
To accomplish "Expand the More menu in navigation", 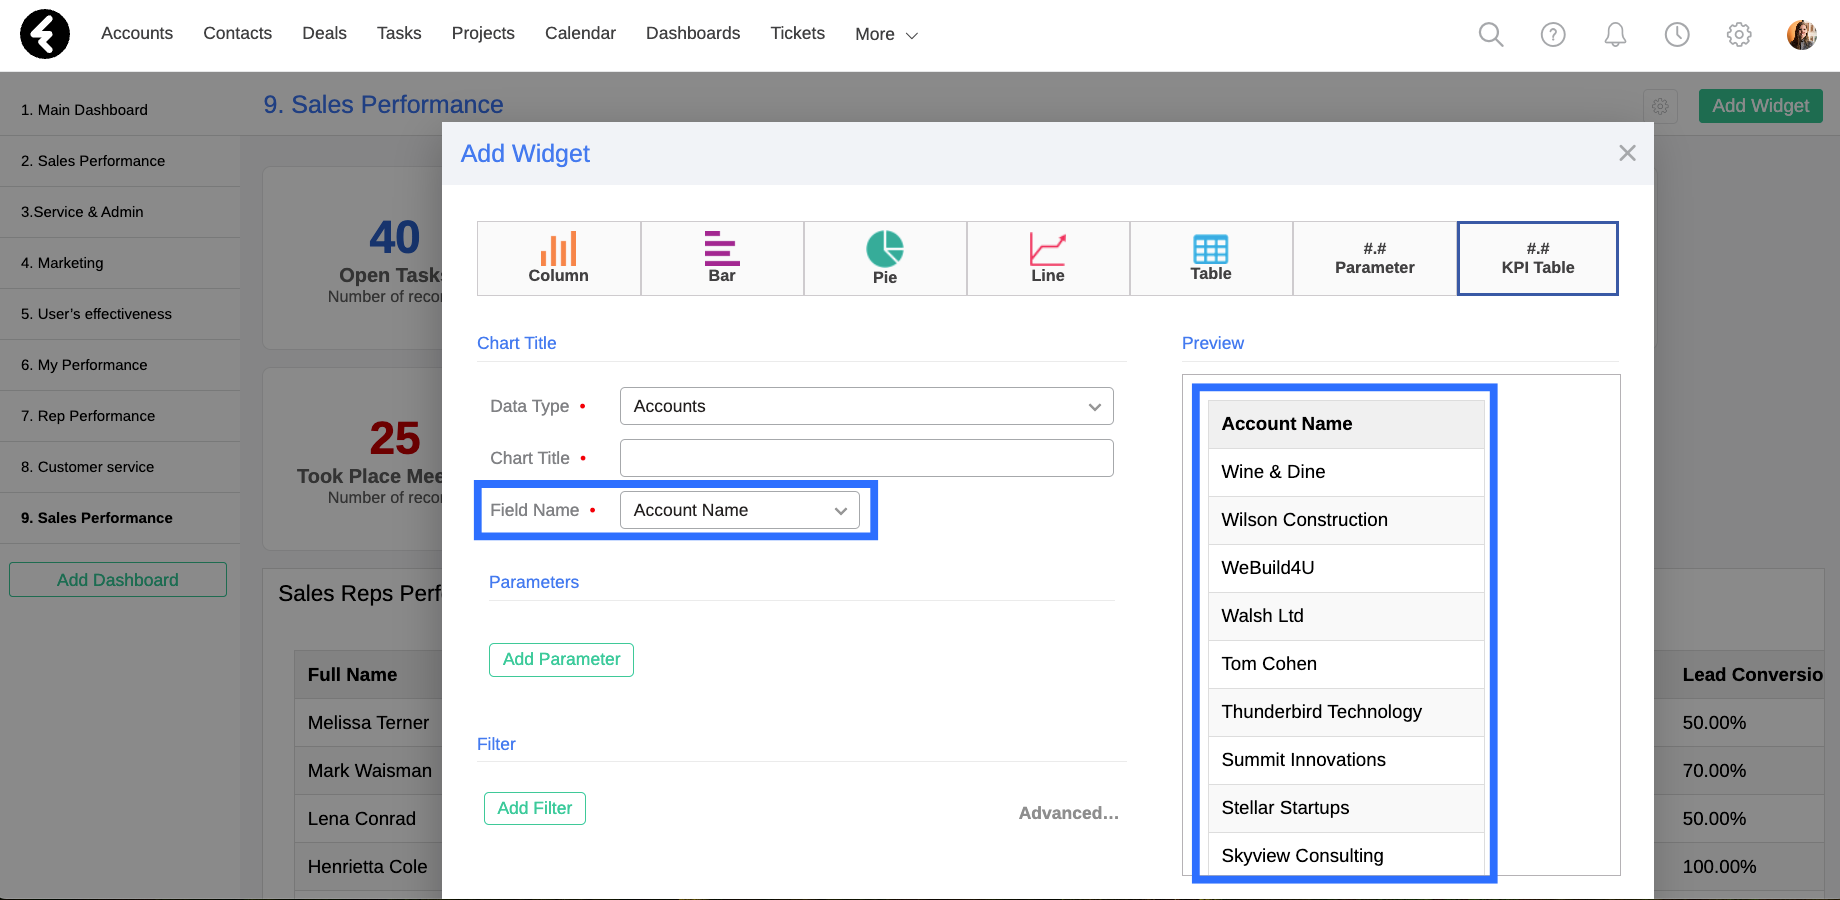I will (x=886, y=34).
